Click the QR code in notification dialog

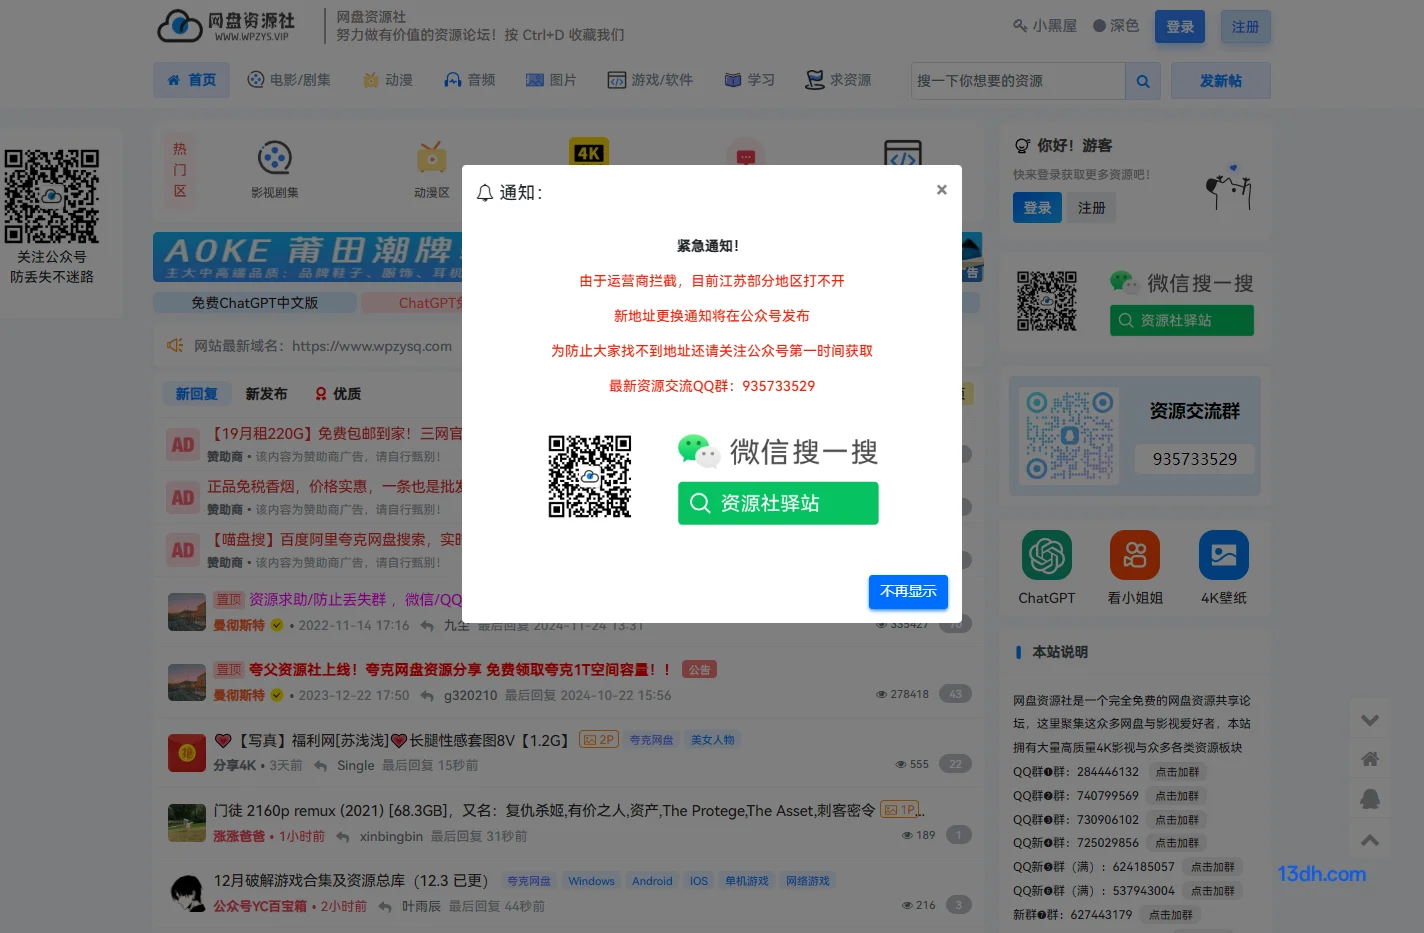tap(590, 476)
